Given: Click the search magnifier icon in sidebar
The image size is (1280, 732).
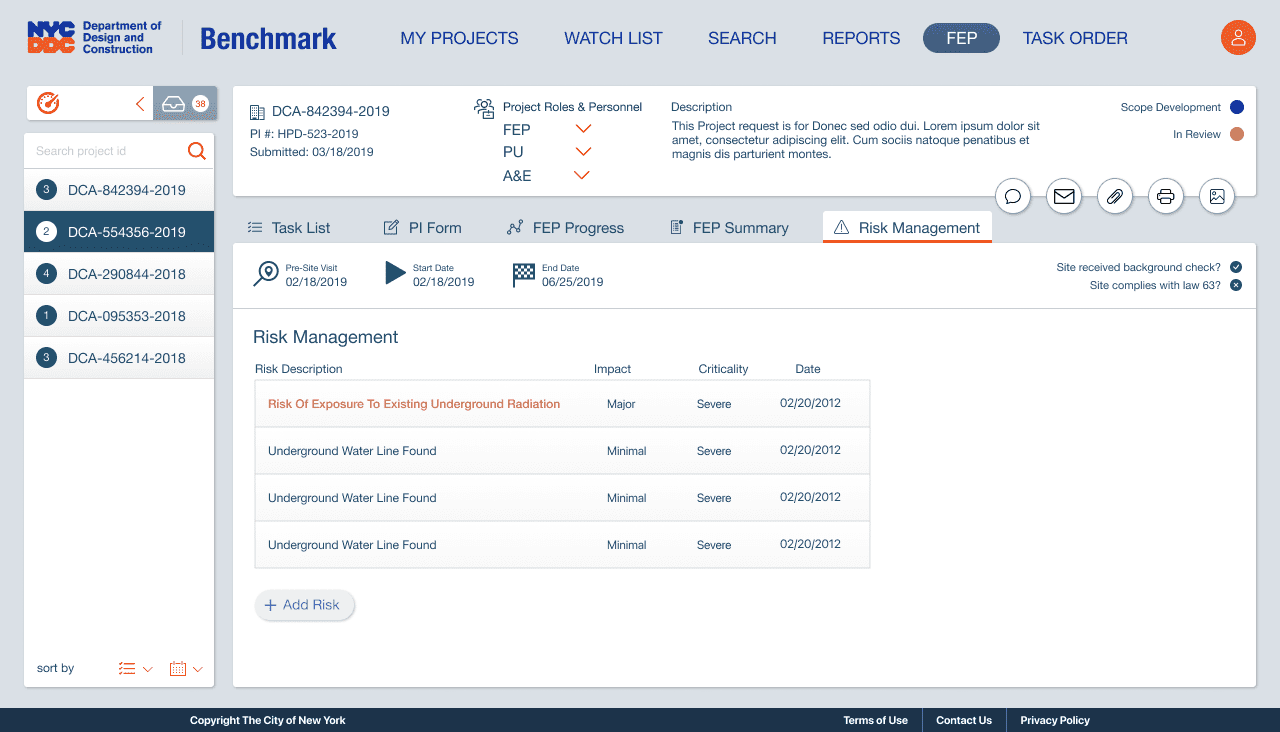Looking at the screenshot, I should point(197,151).
